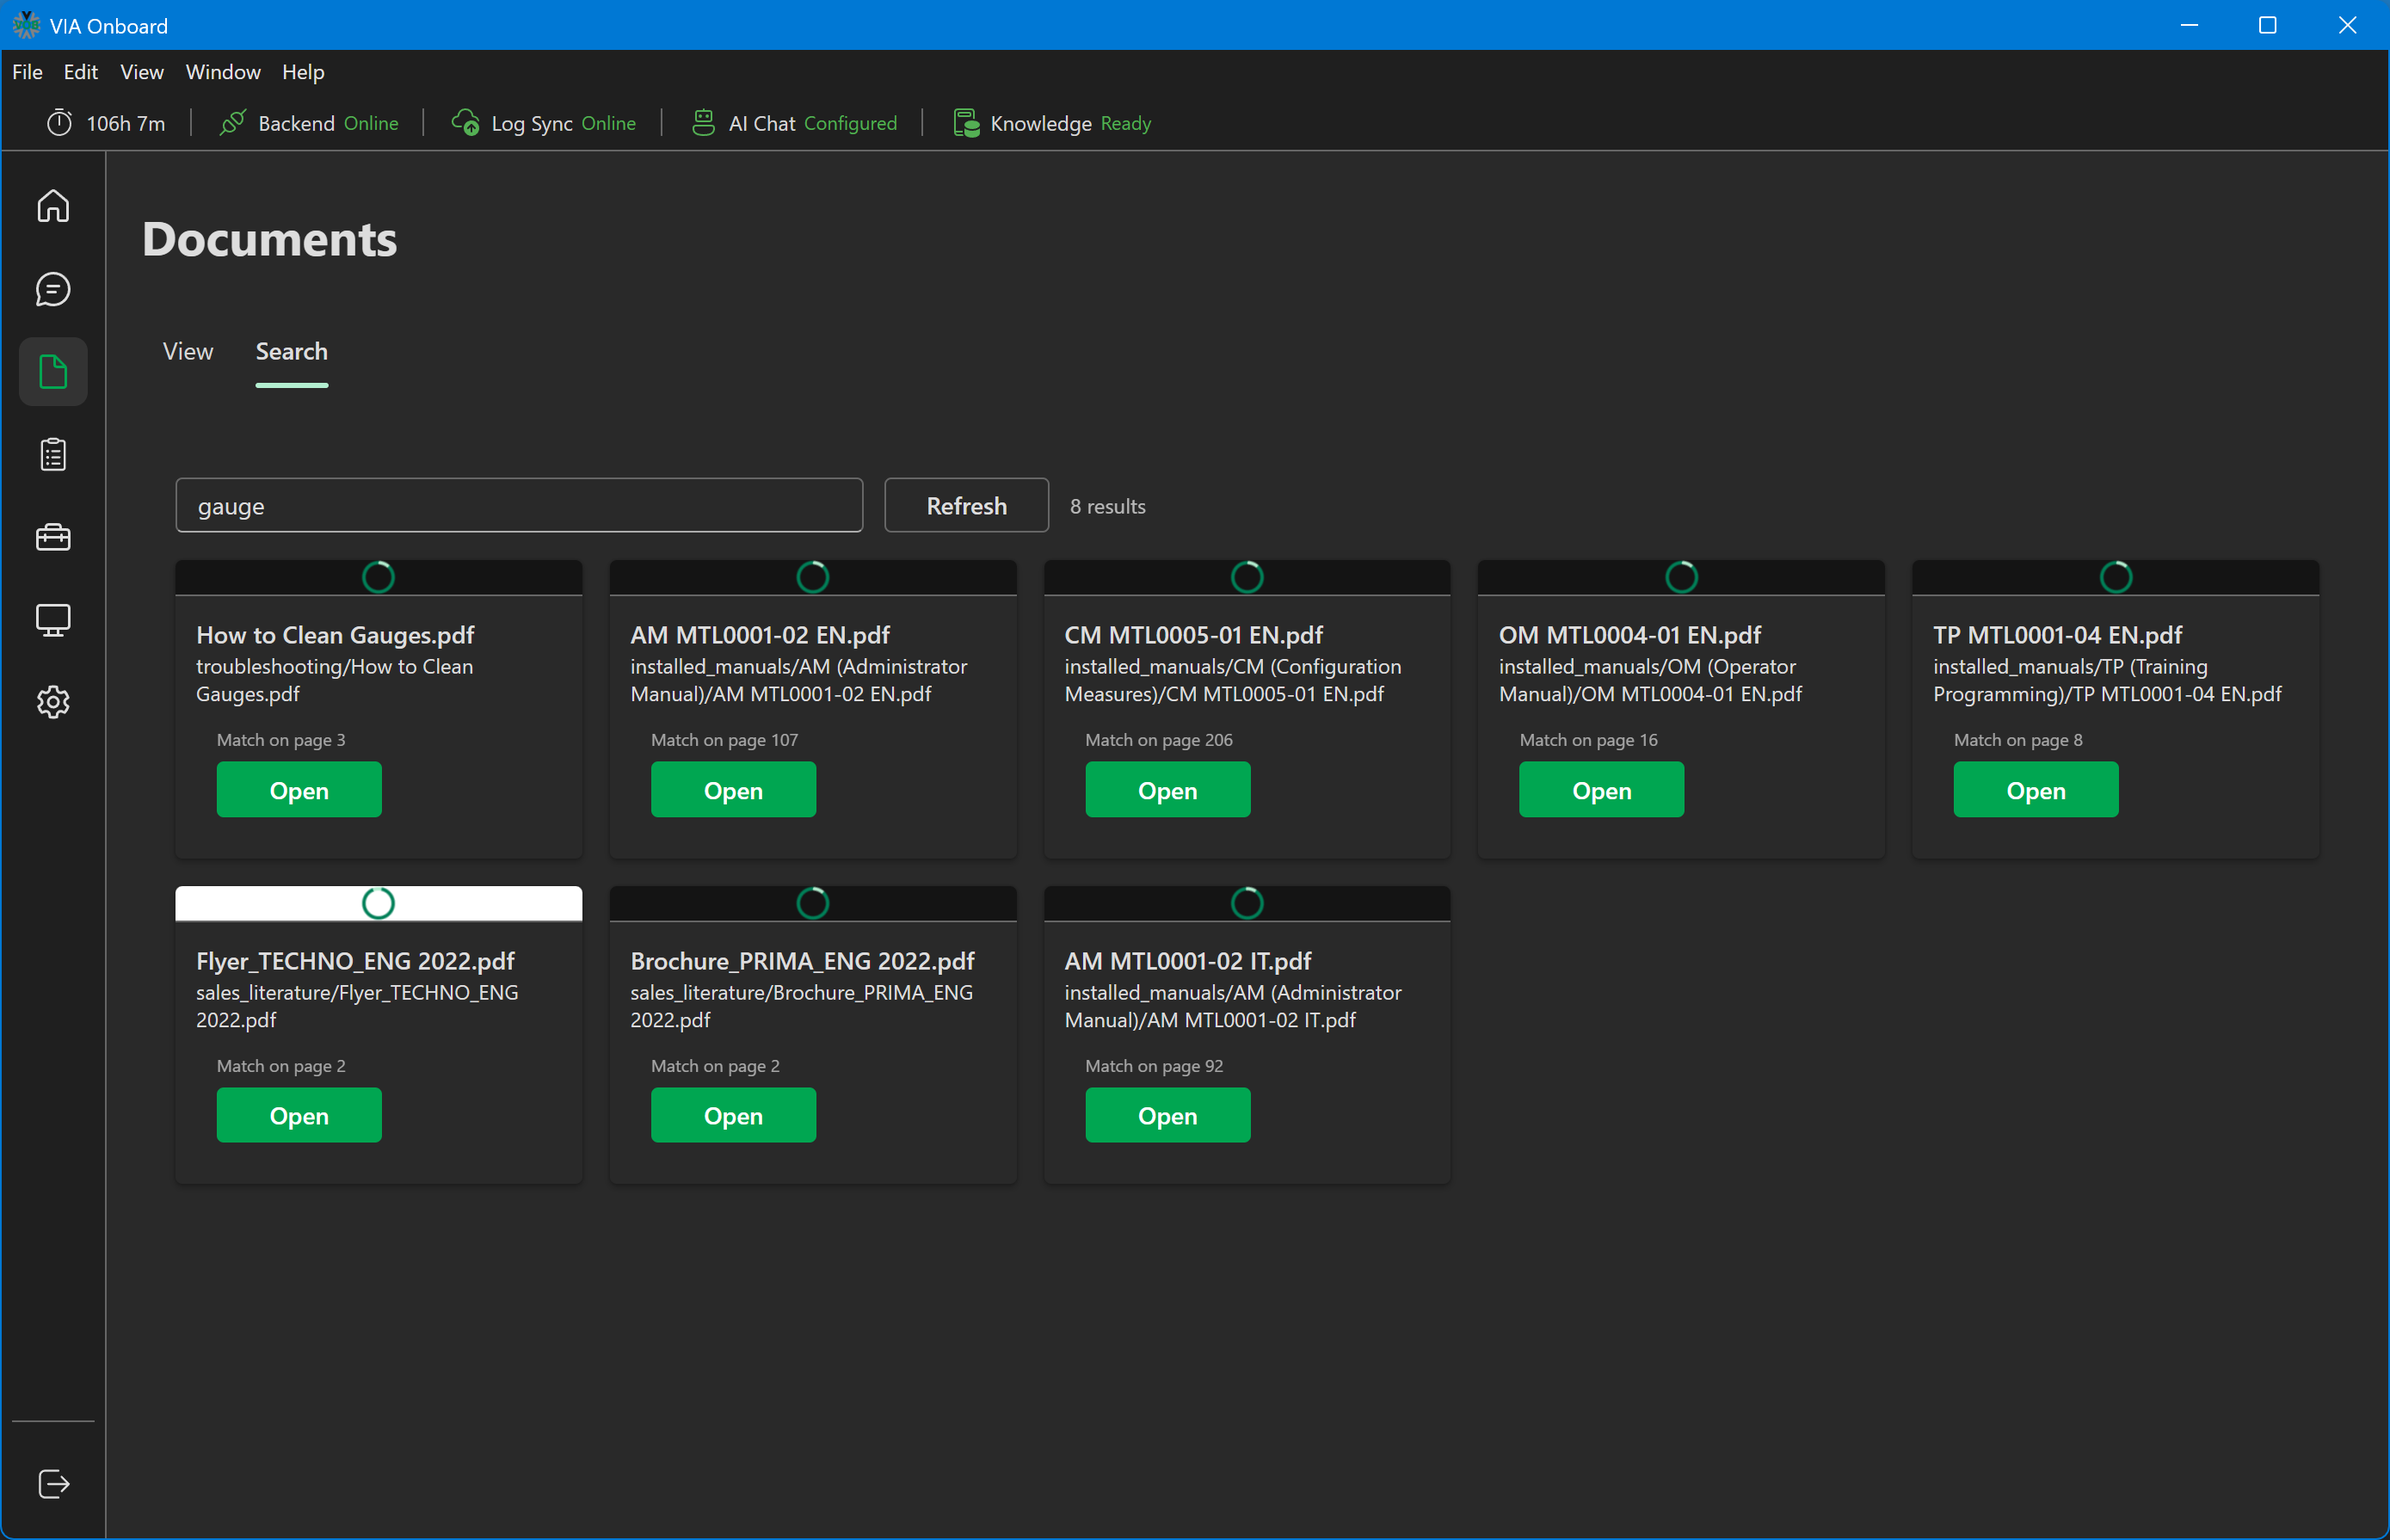Open How to Clean Gauges.pdf
The height and width of the screenshot is (1540, 2390).
point(299,790)
